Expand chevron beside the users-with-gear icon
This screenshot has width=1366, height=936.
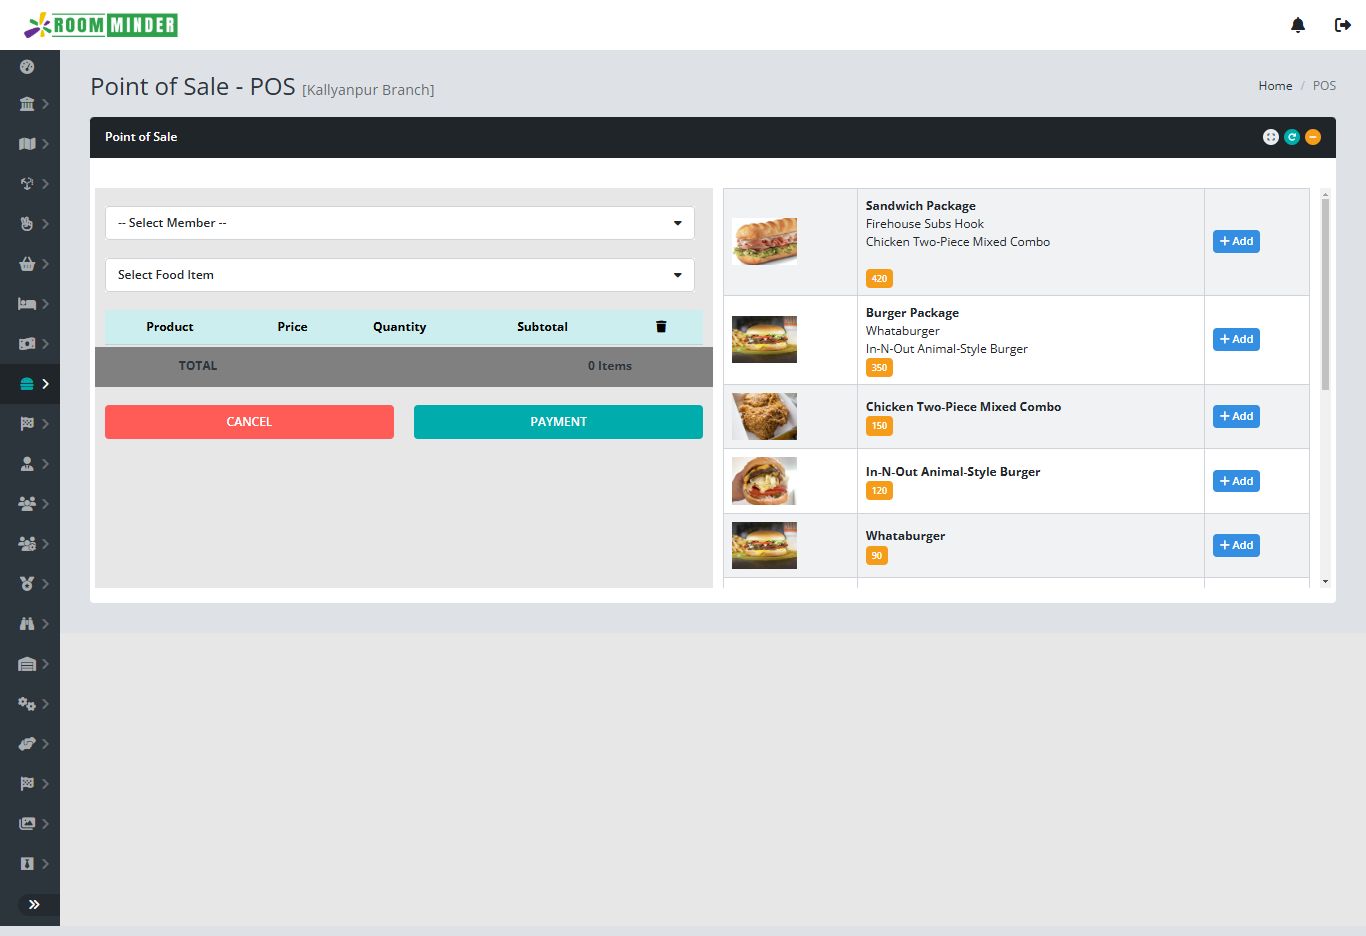pyautogui.click(x=46, y=544)
